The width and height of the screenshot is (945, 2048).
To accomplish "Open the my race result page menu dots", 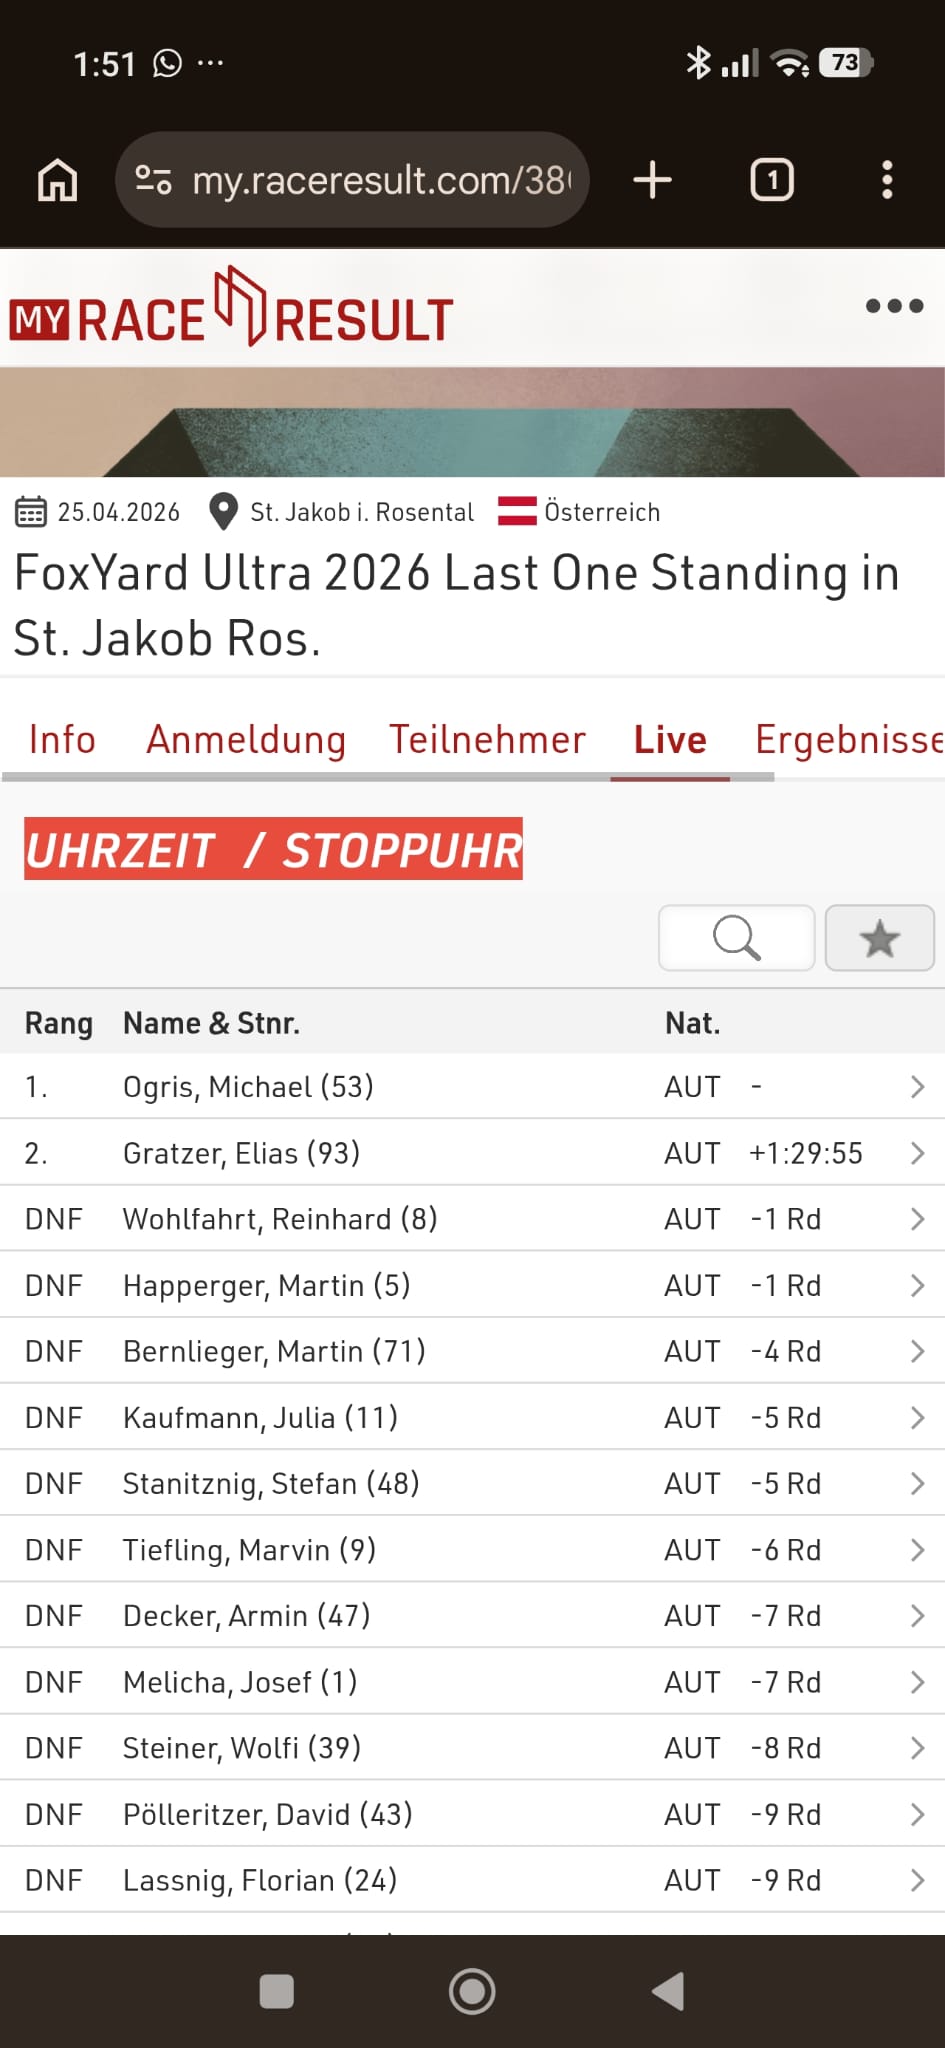I will [x=894, y=306].
